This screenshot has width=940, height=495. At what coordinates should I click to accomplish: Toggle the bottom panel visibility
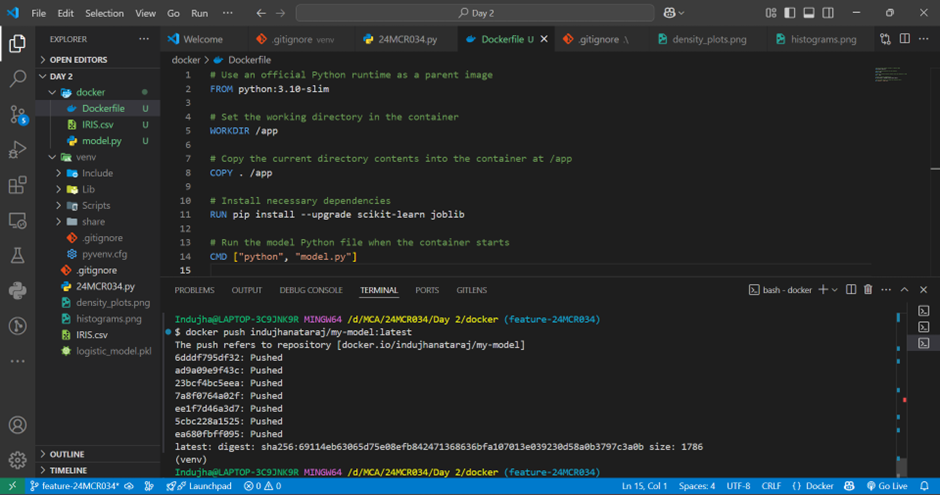[809, 13]
